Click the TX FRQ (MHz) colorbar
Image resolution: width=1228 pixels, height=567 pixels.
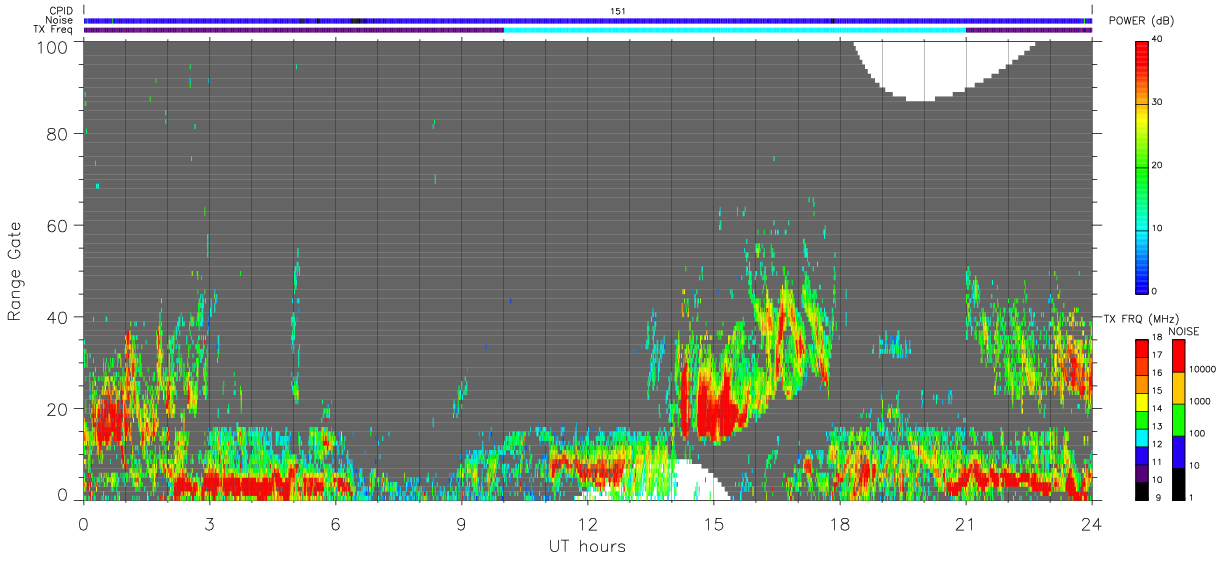click(x=1143, y=420)
